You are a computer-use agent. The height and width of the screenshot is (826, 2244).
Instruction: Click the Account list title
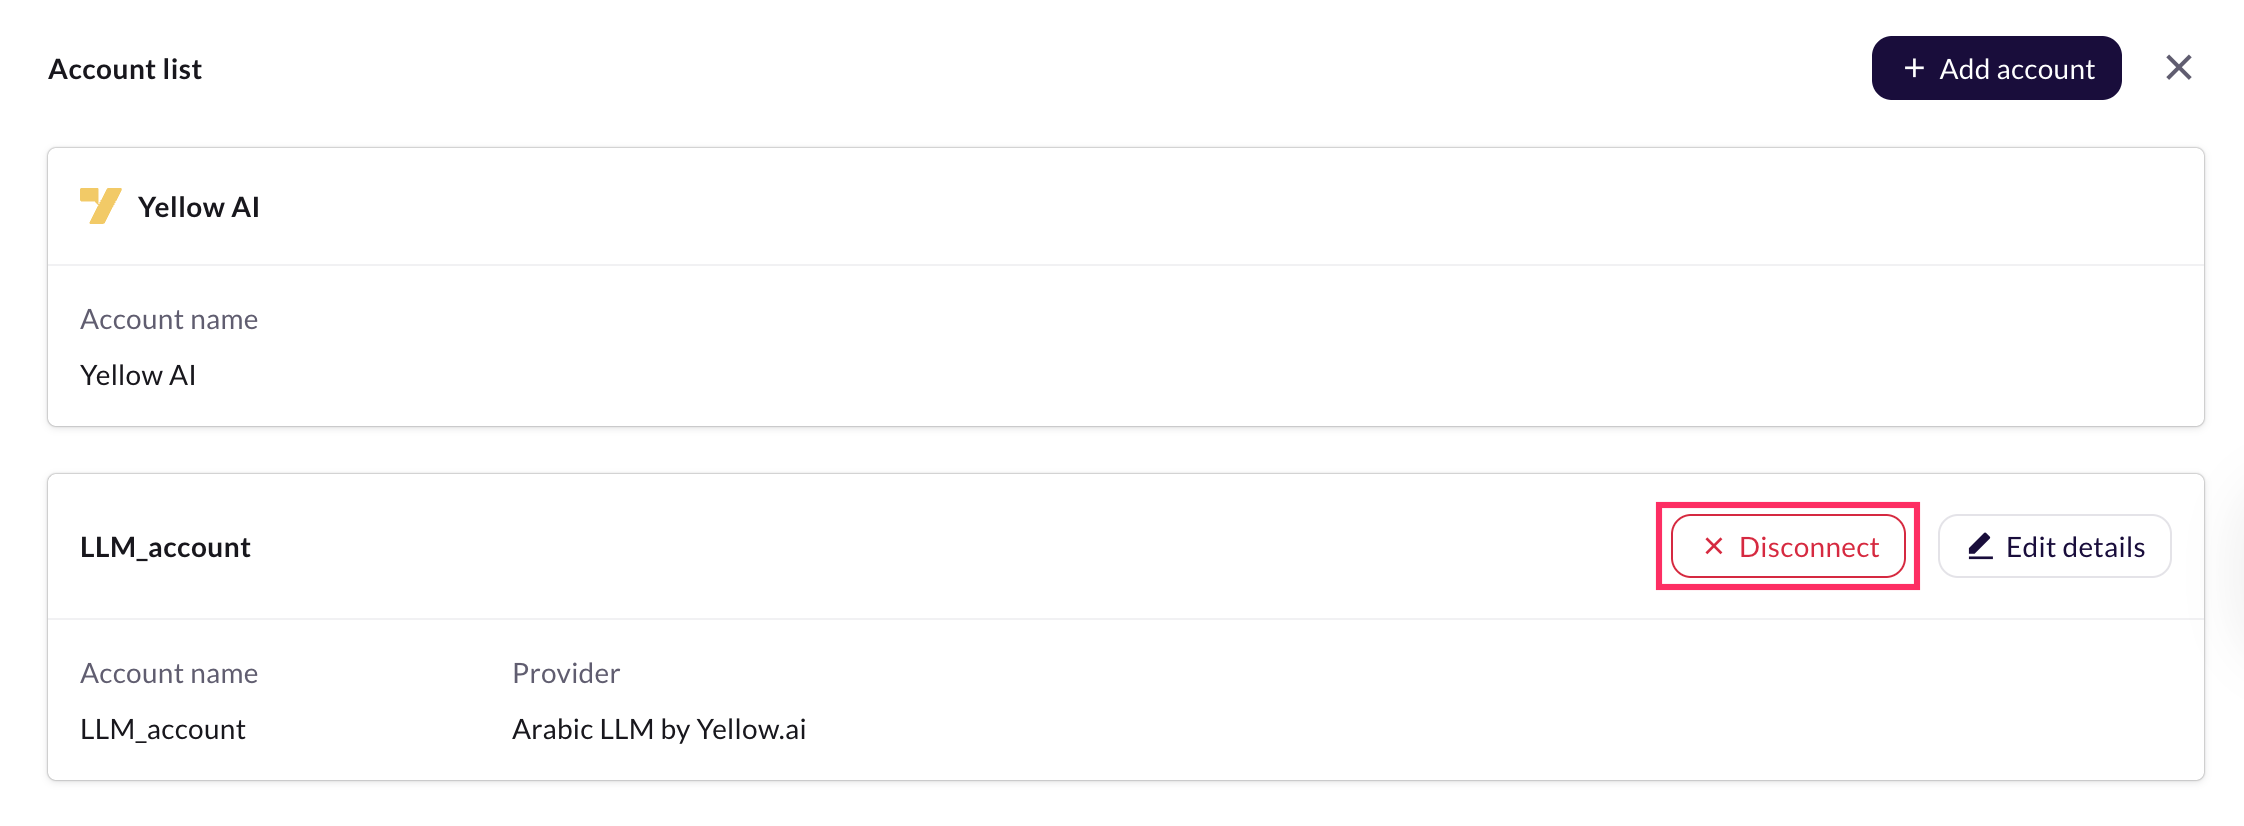pos(125,69)
